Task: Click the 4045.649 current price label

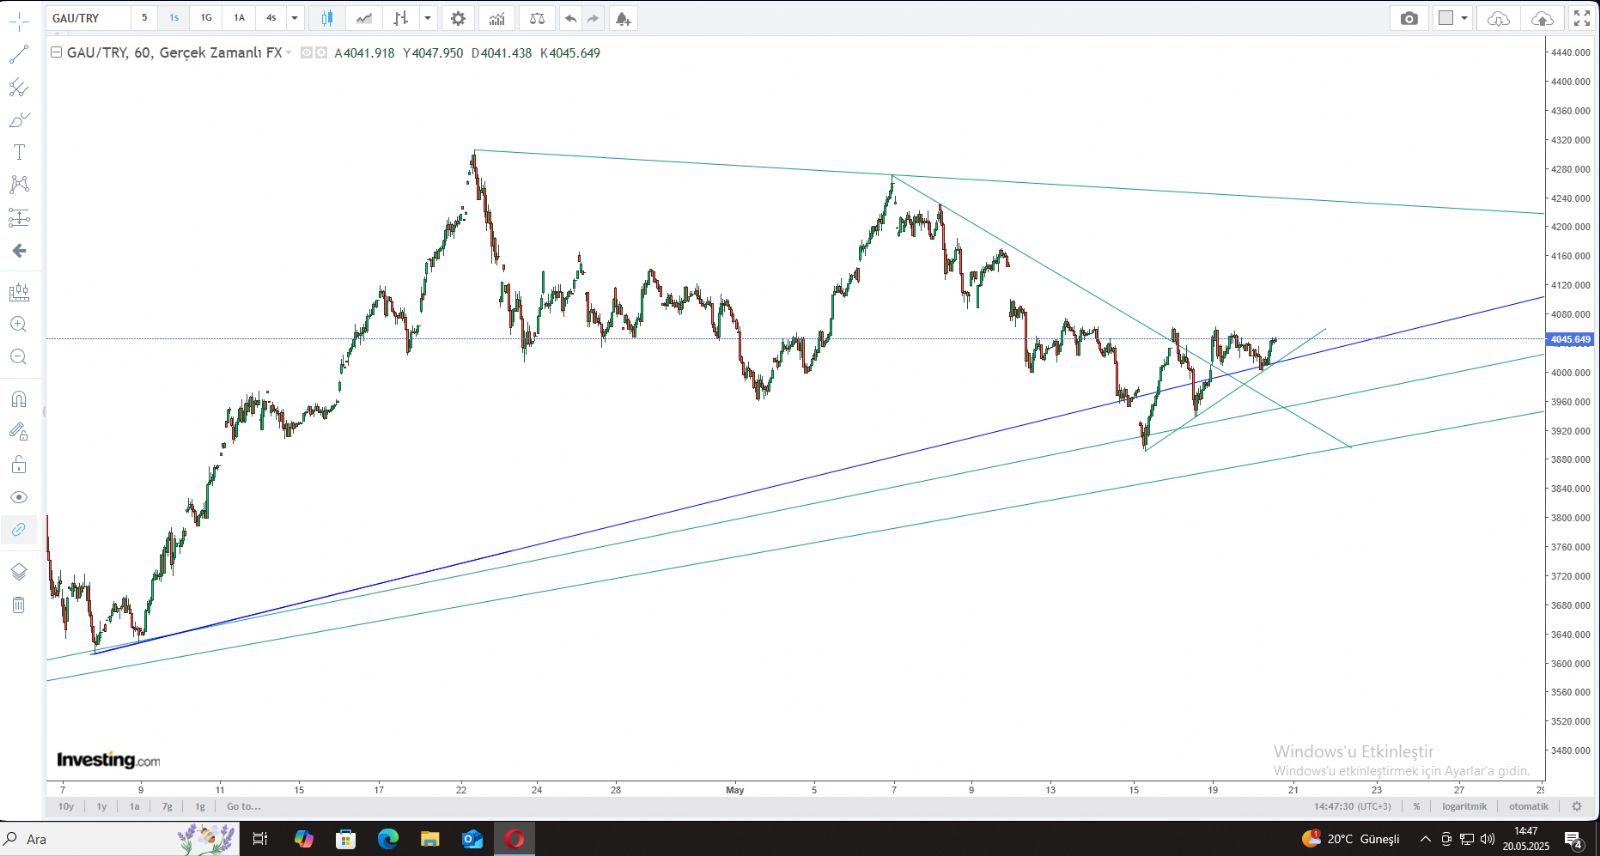Action: click(x=1570, y=339)
